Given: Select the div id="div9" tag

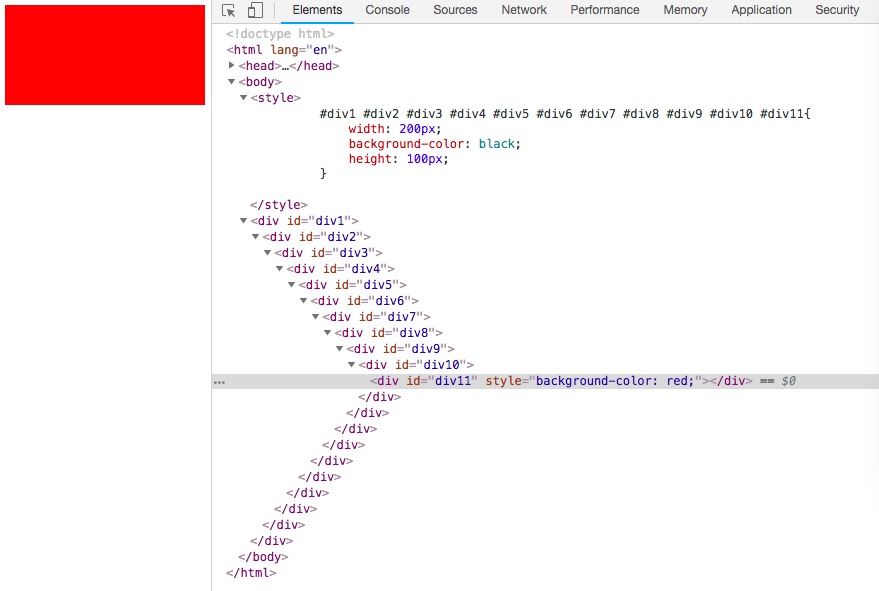Looking at the screenshot, I should (401, 349).
